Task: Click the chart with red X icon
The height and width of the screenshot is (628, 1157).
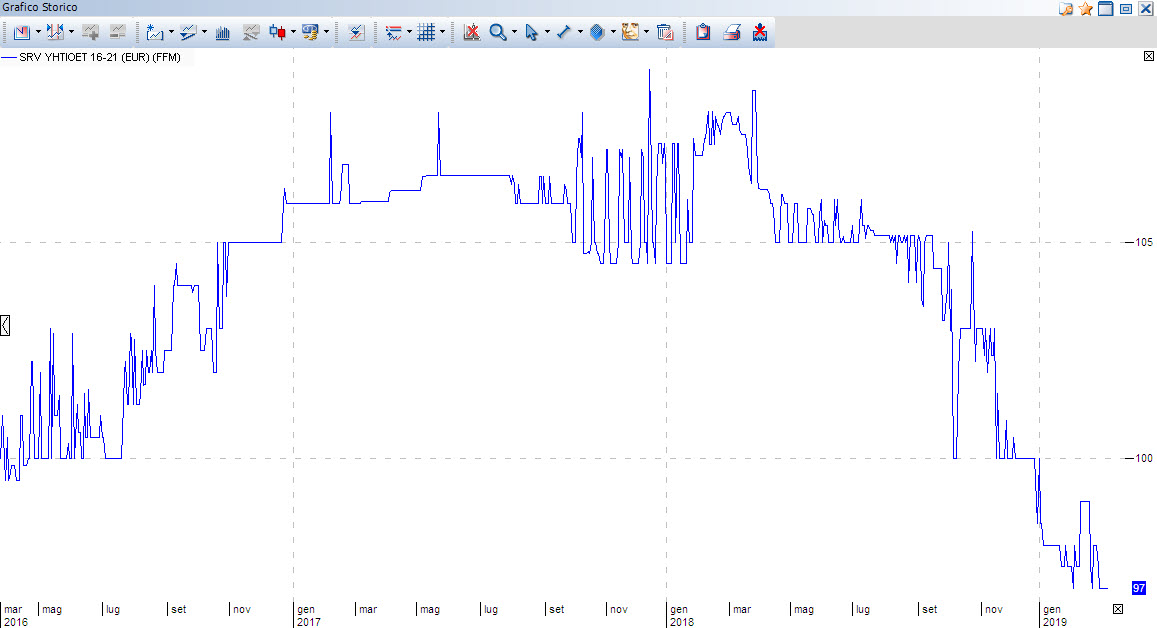Action: click(472, 32)
